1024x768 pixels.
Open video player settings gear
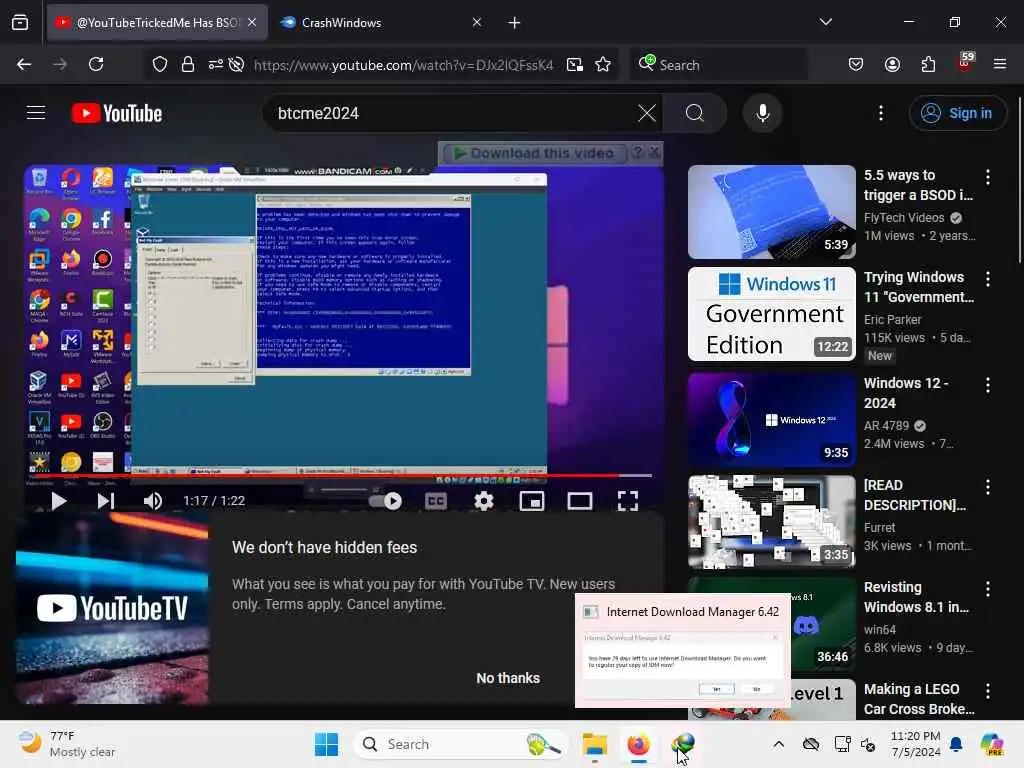pyautogui.click(x=483, y=501)
